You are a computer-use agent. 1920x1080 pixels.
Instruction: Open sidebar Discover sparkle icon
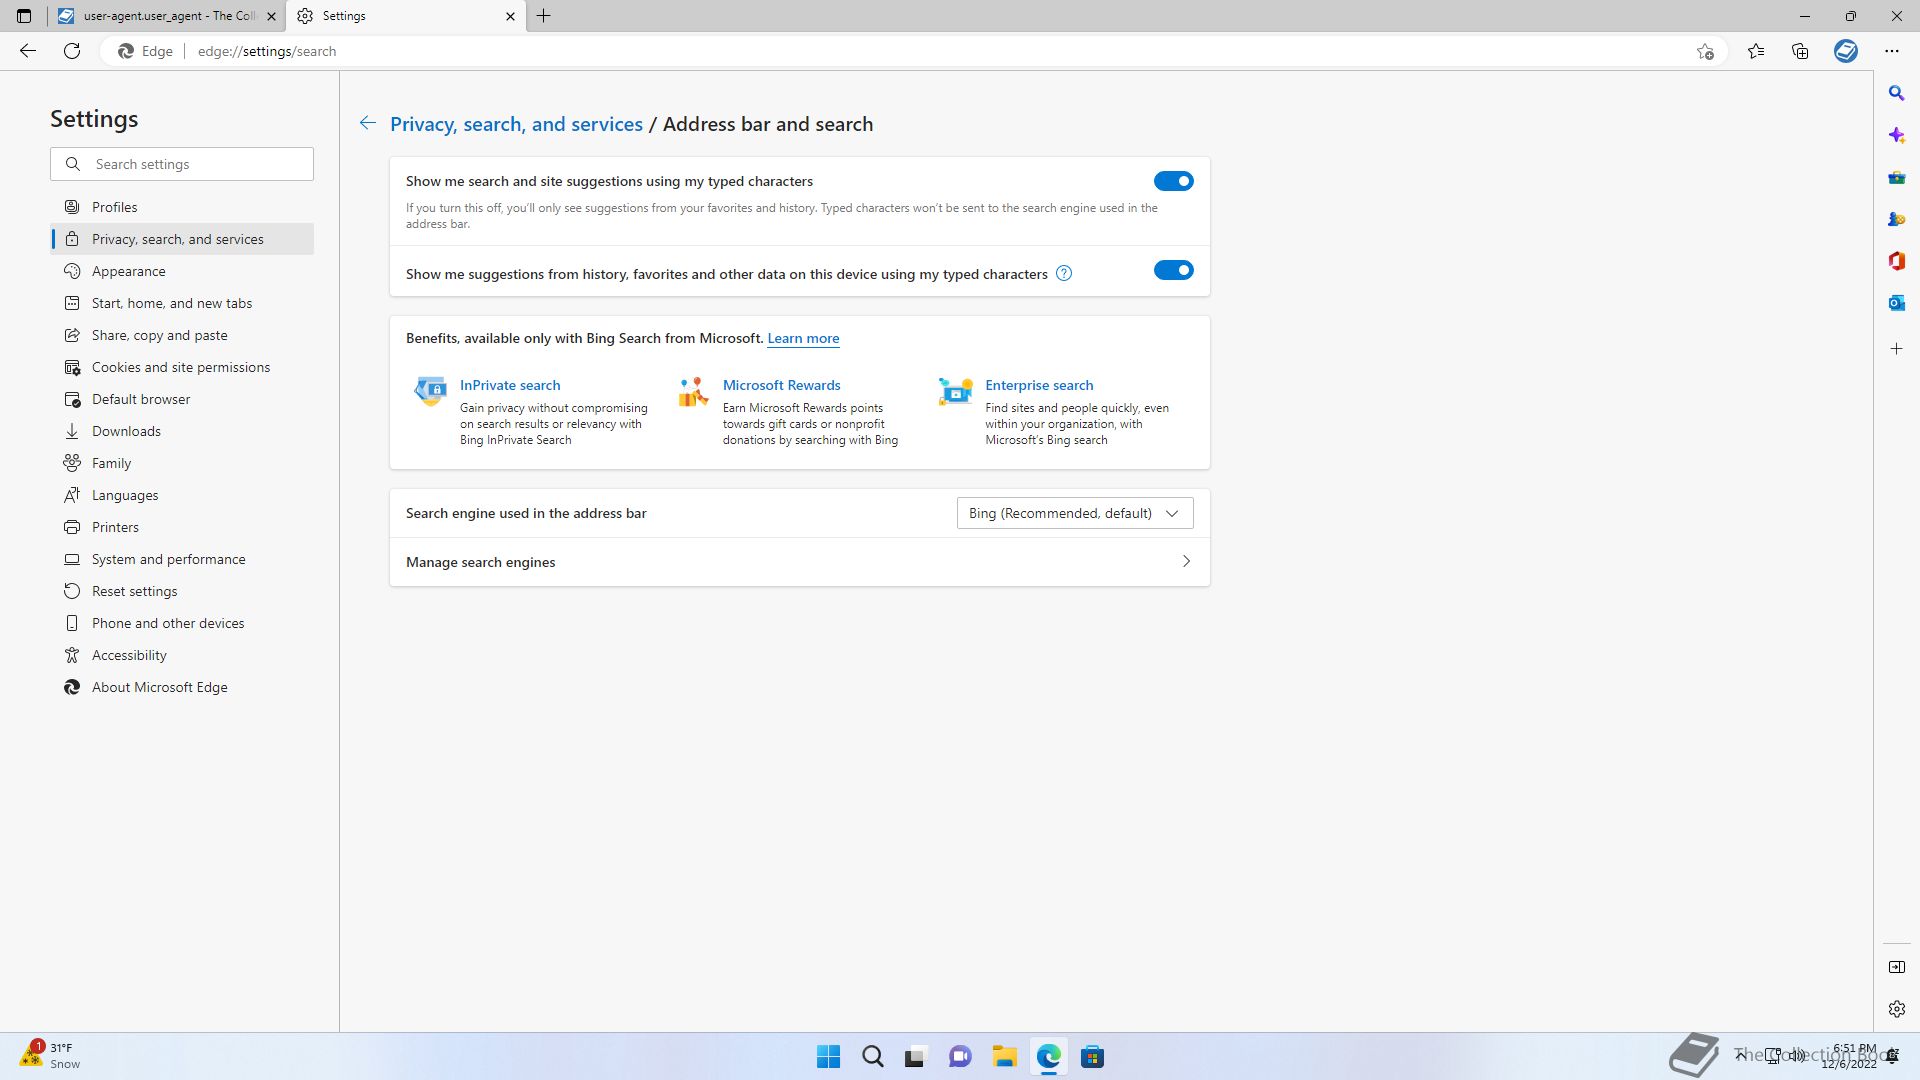(1896, 135)
